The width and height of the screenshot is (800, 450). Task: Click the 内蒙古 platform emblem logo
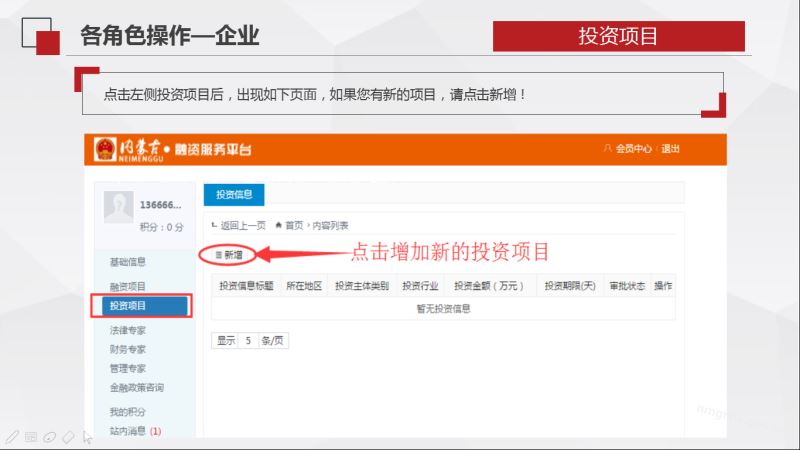click(106, 149)
